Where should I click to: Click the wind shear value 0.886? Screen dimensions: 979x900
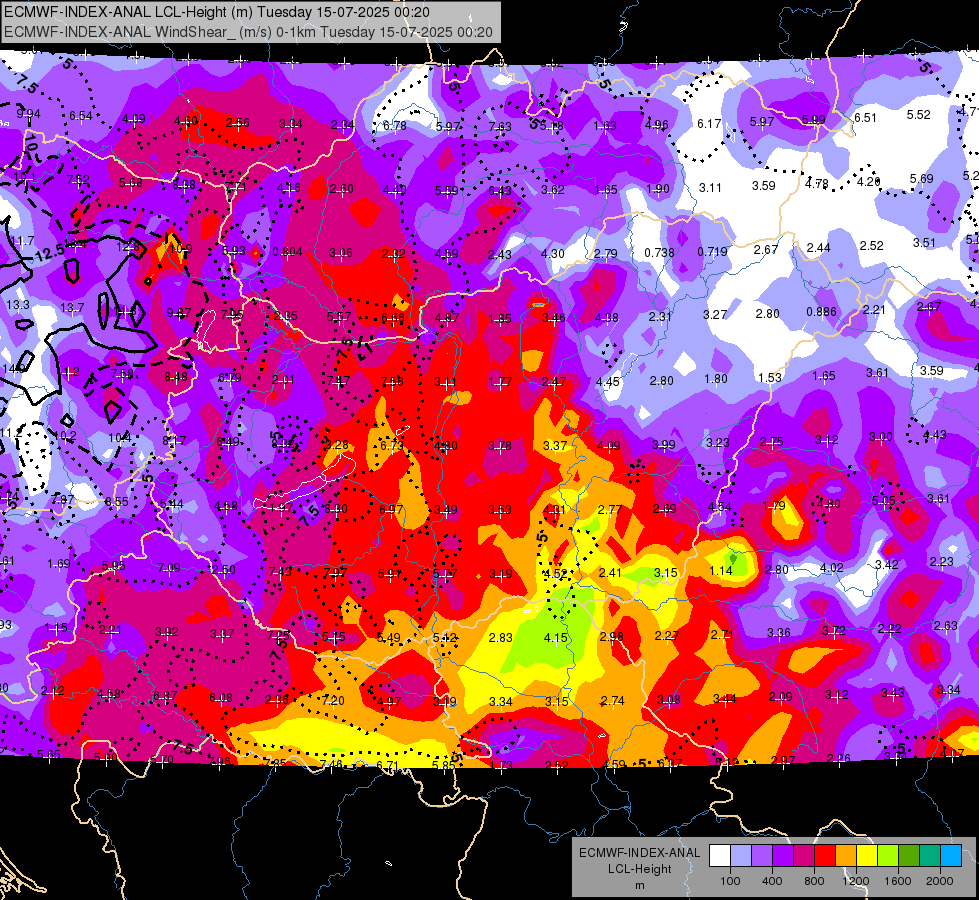(821, 312)
